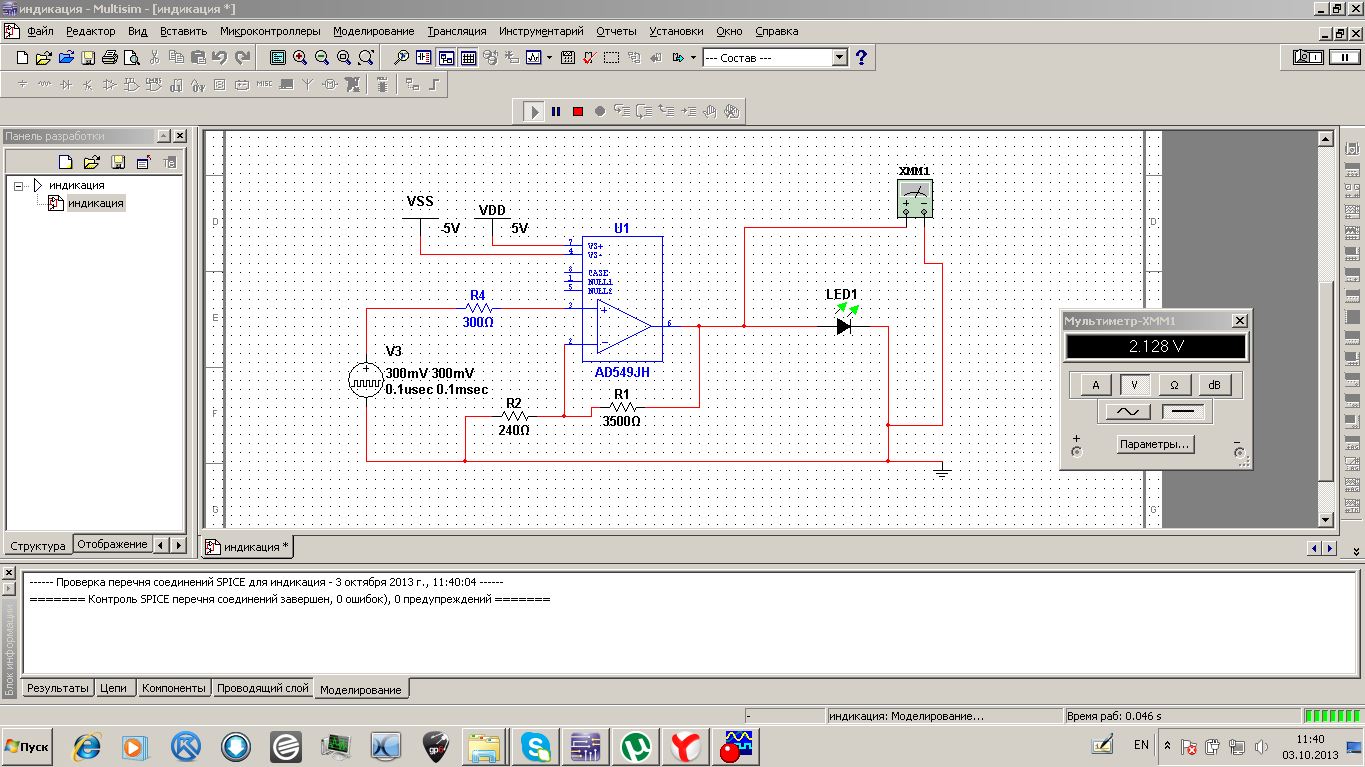Image resolution: width=1365 pixels, height=767 pixels.
Task: Open the Результаты tab
Action: [x=58, y=688]
